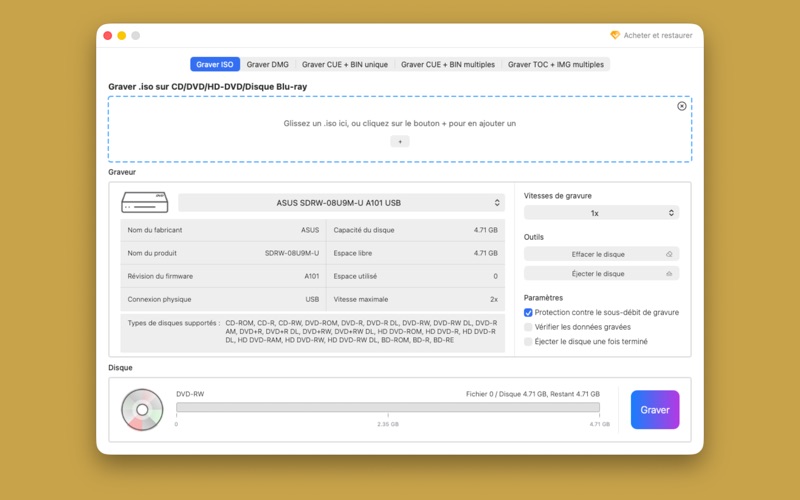
Task: Click the Nom du fabricant ASUS row
Action: (223, 230)
